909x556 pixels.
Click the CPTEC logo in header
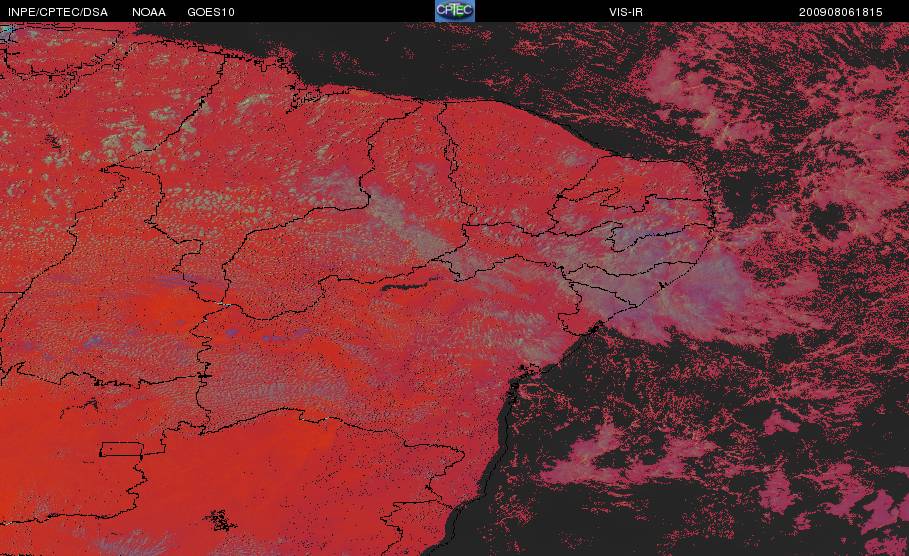(455, 11)
